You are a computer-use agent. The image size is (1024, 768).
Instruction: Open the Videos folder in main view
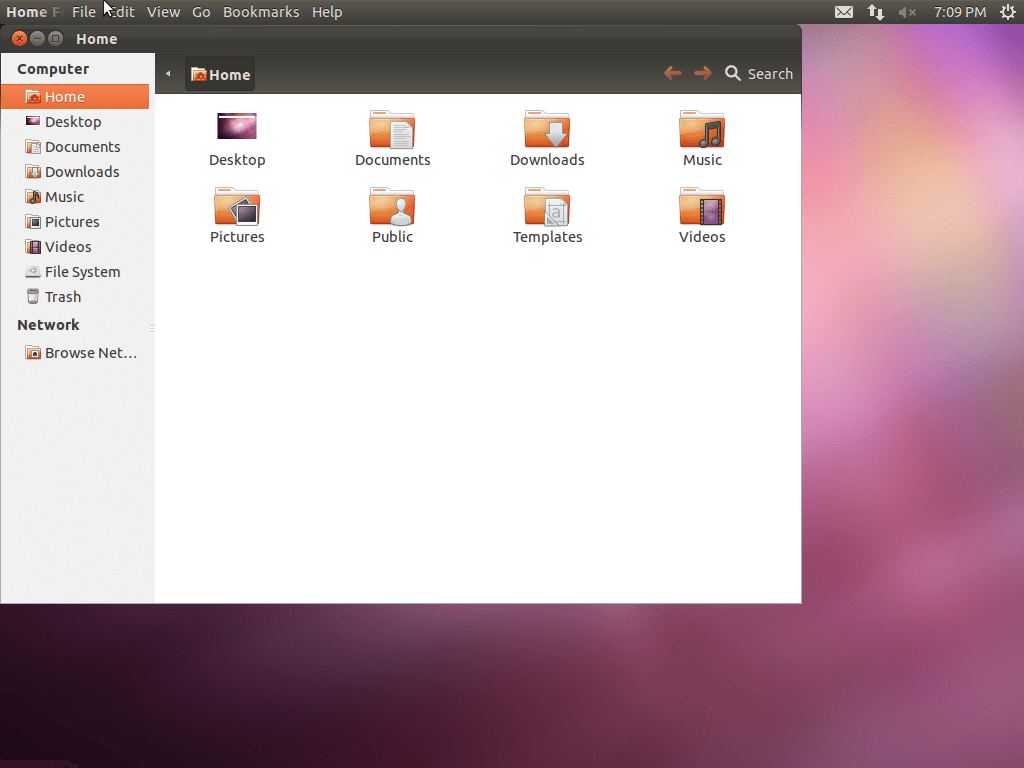tap(702, 207)
